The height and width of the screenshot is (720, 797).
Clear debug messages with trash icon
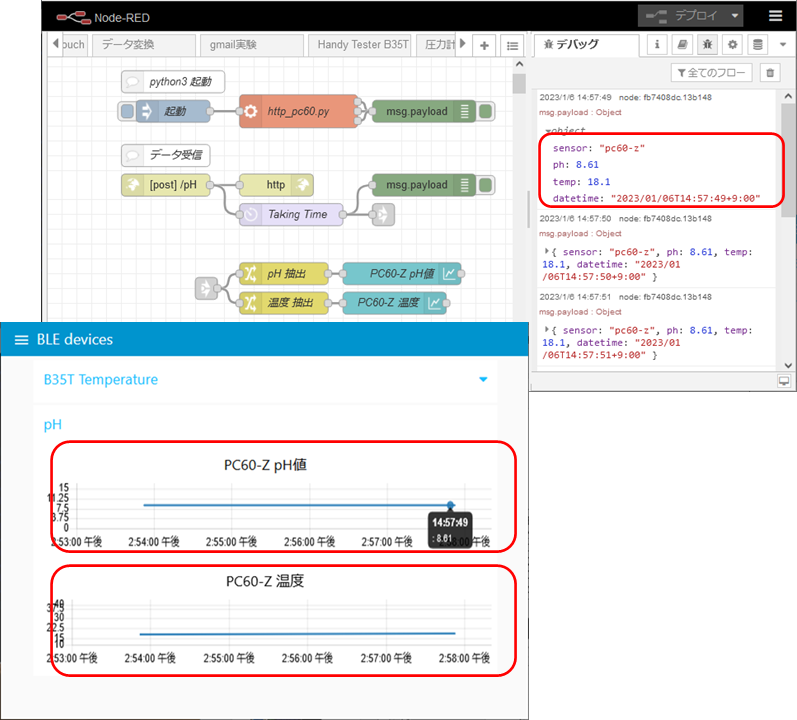coord(769,73)
